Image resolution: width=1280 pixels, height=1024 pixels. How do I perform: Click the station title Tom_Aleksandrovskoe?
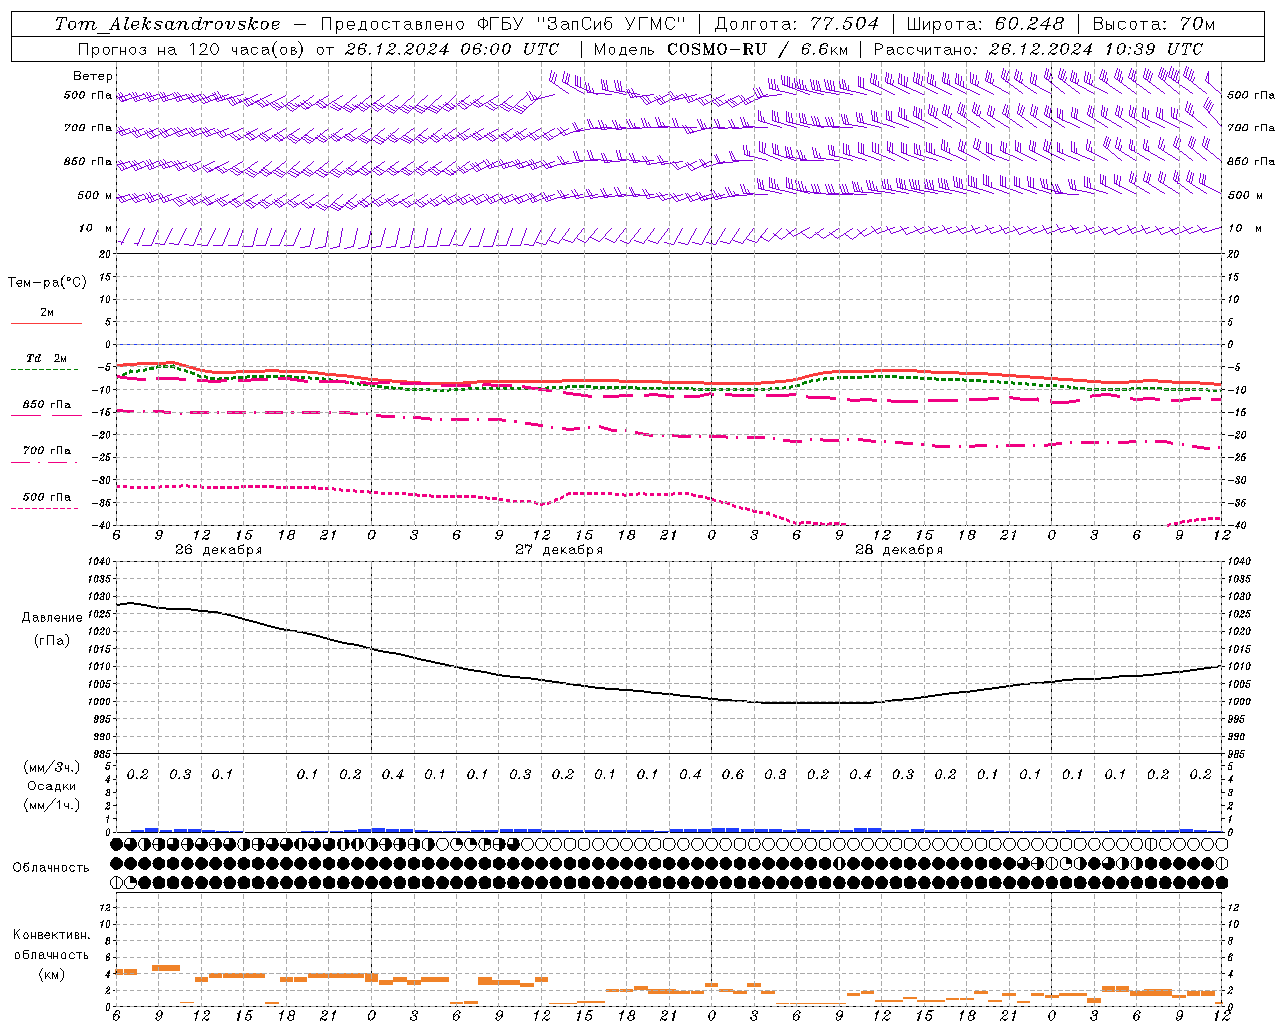[167, 24]
